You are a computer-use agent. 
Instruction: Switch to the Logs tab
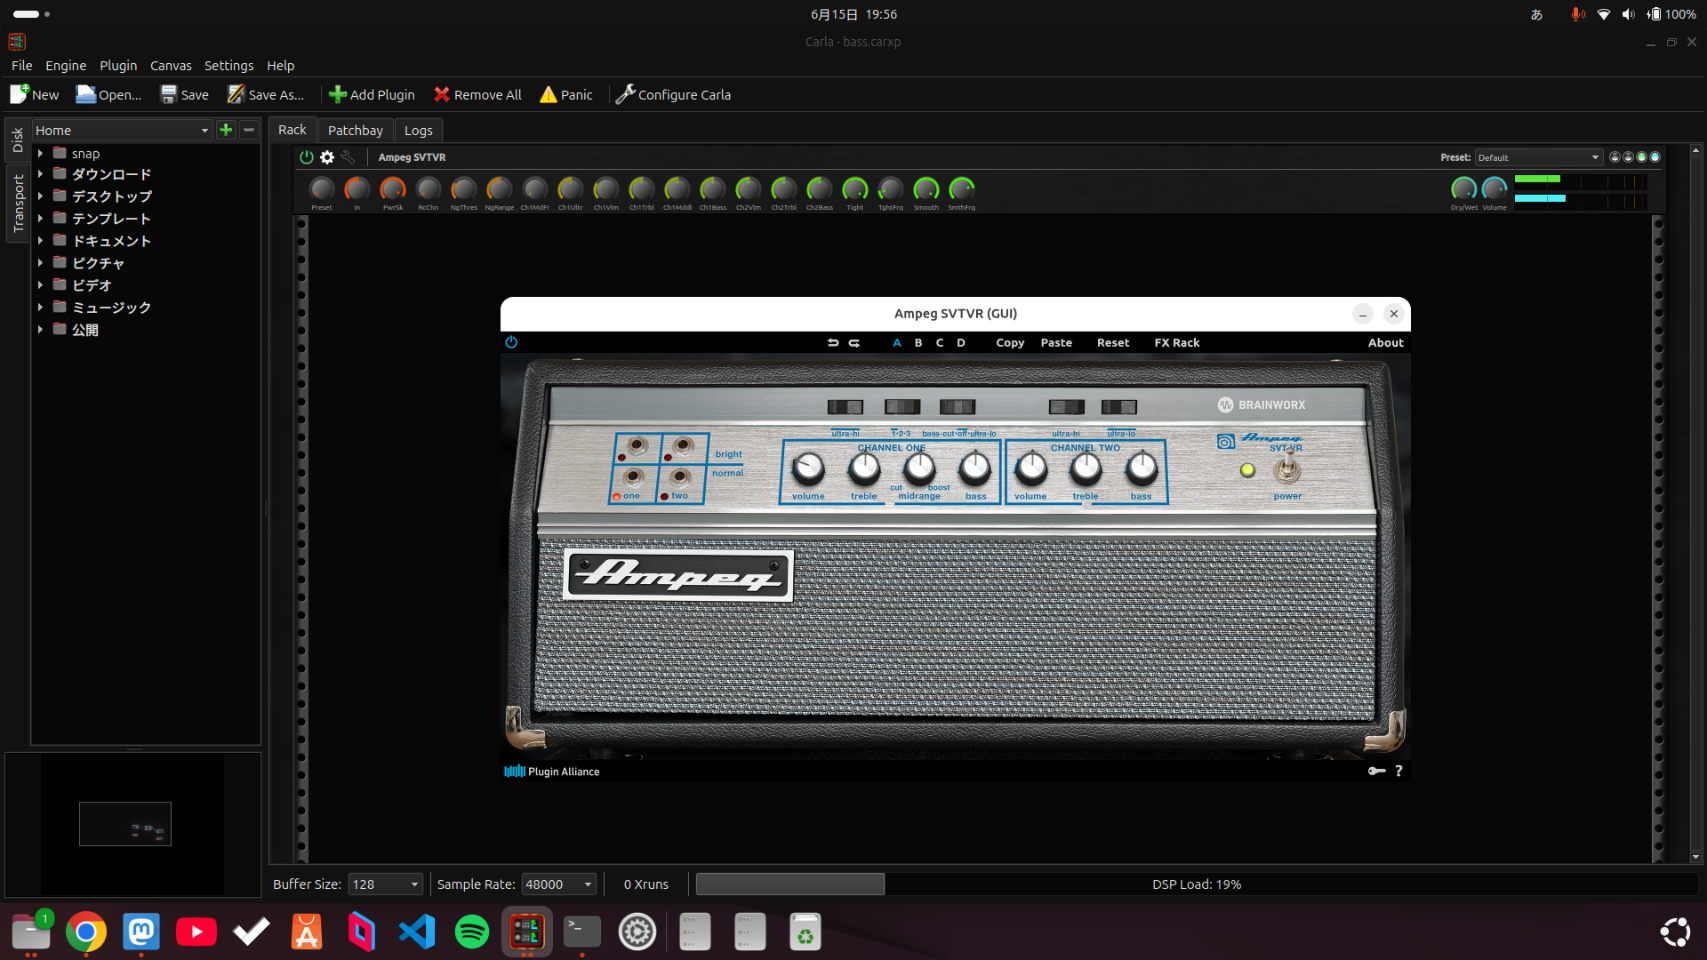pos(418,130)
